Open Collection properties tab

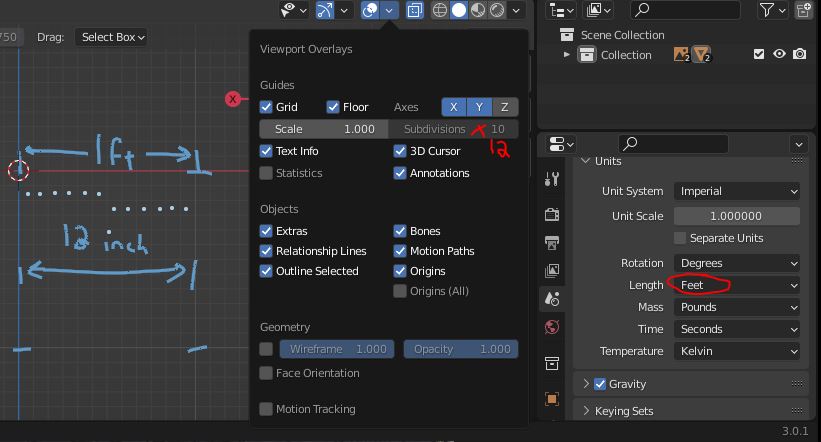[x=552, y=363]
